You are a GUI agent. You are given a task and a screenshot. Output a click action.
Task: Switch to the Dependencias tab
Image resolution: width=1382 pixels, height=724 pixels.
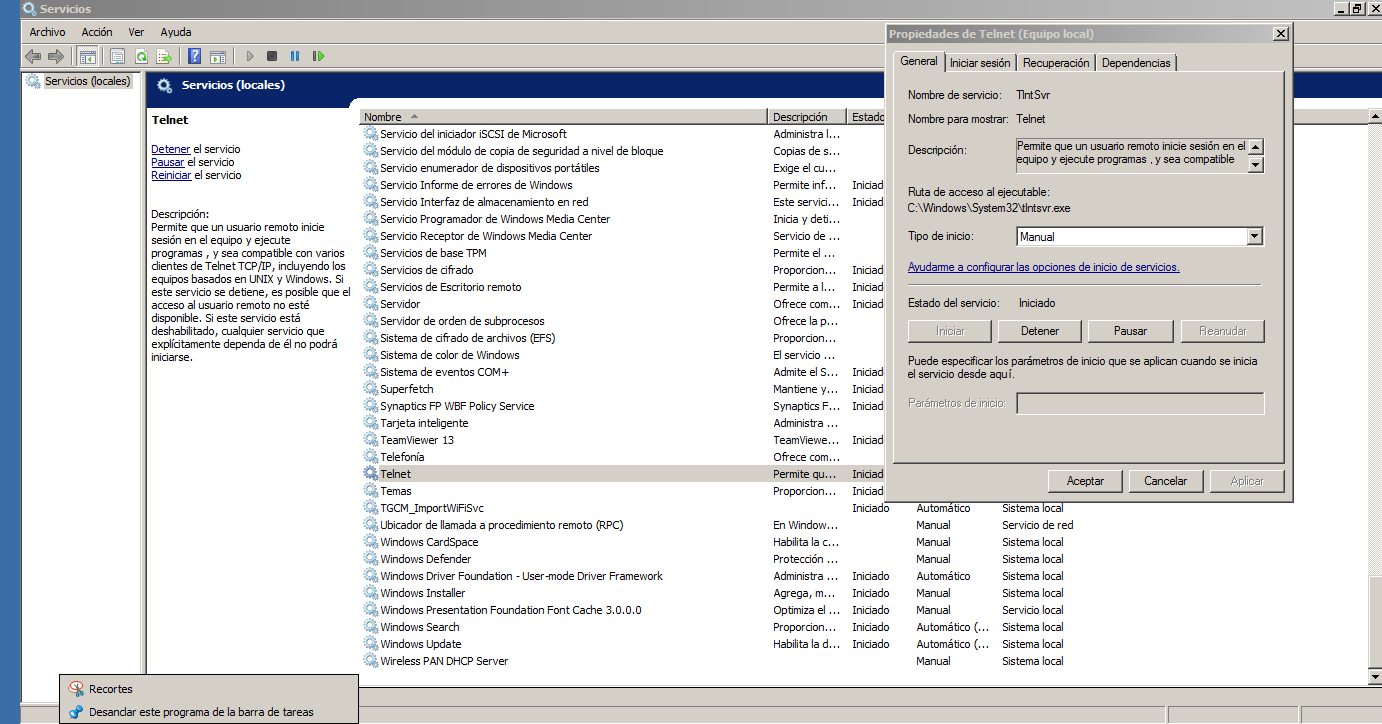(x=1136, y=63)
